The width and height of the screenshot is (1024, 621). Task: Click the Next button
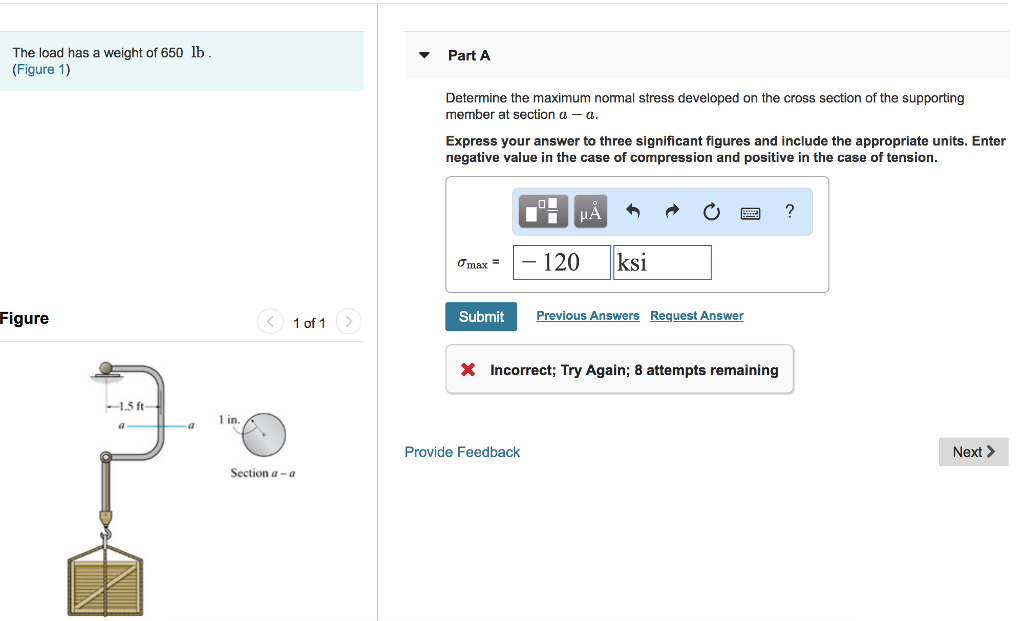tap(973, 452)
